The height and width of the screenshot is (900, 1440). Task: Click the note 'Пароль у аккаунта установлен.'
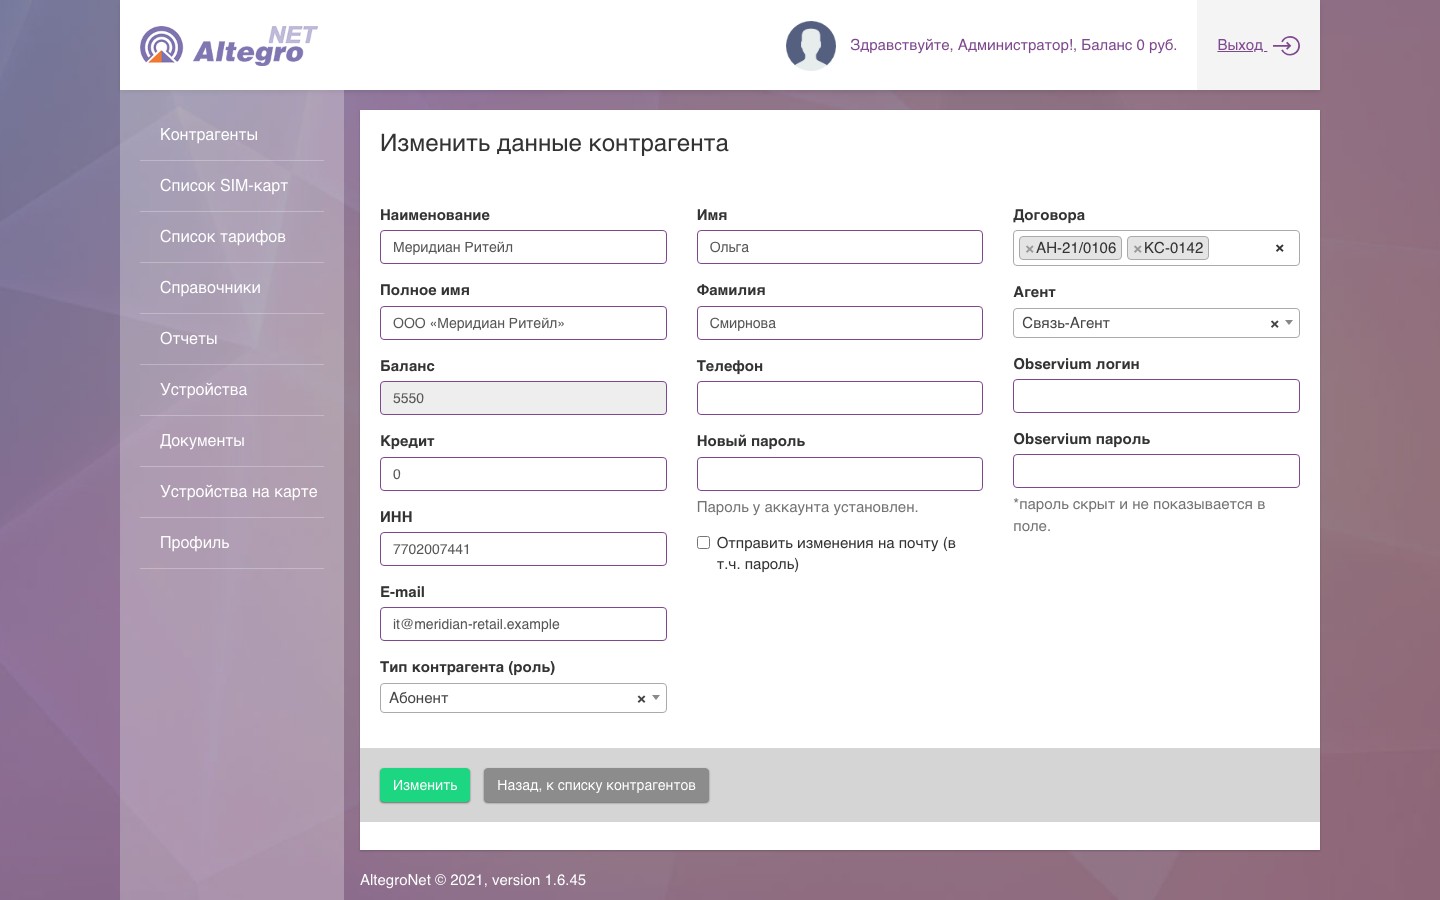pos(807,507)
